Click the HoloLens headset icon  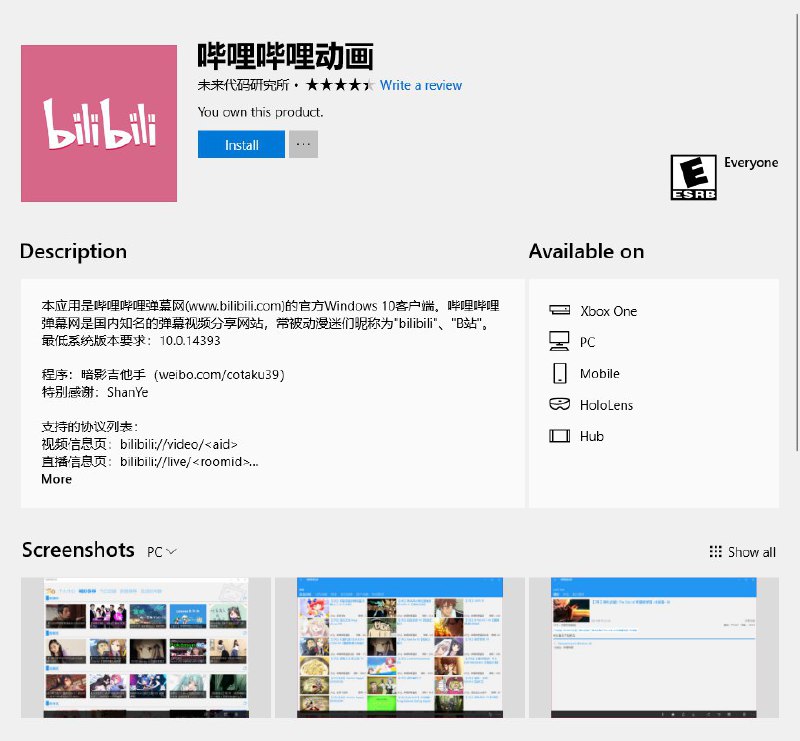(x=559, y=404)
